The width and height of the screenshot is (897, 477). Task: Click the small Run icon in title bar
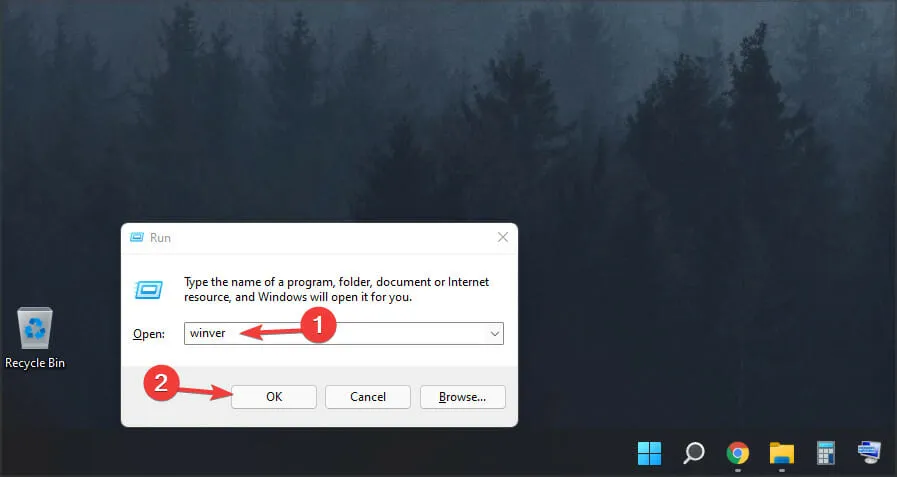tap(137, 238)
